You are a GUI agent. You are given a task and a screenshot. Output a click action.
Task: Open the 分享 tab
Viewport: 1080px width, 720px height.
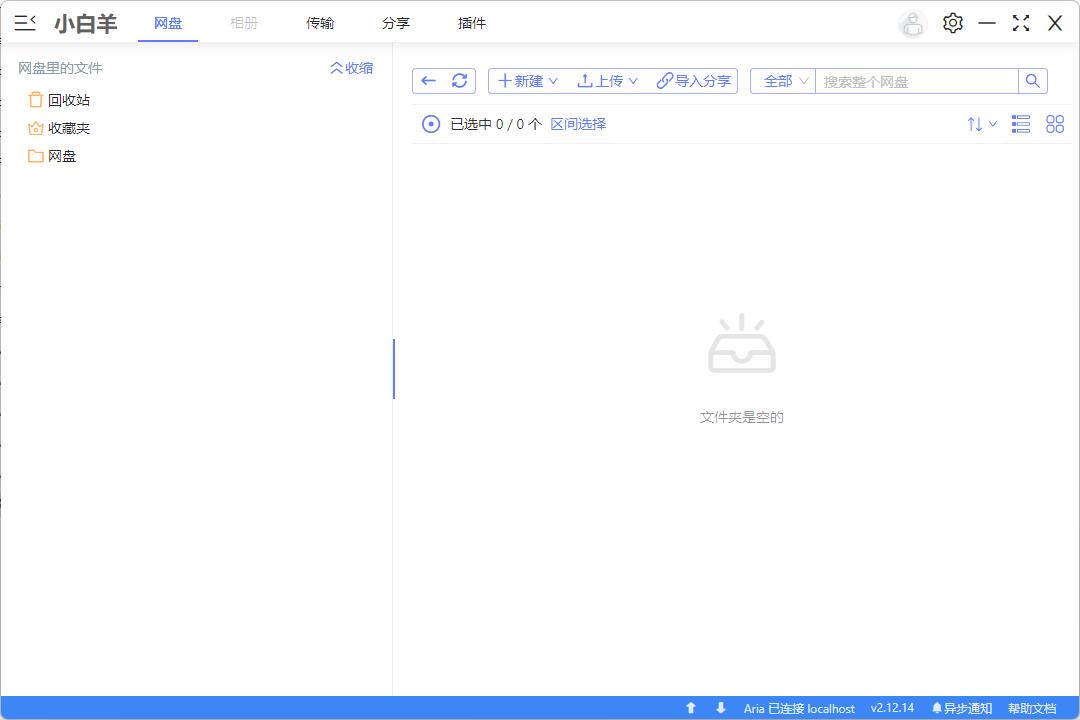click(x=396, y=23)
